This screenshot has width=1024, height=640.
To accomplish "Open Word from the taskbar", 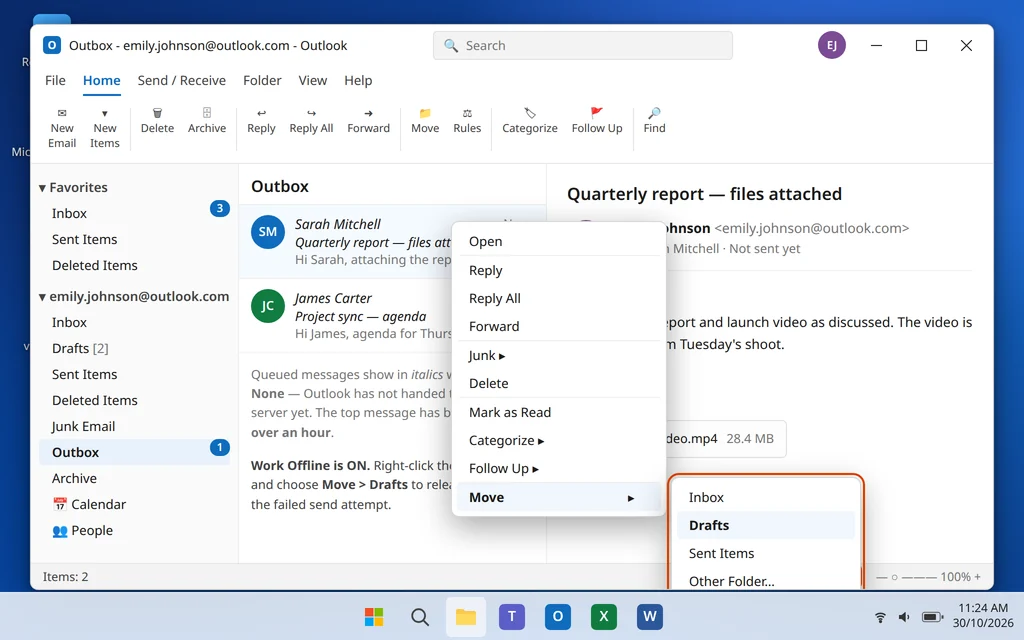I will (650, 616).
